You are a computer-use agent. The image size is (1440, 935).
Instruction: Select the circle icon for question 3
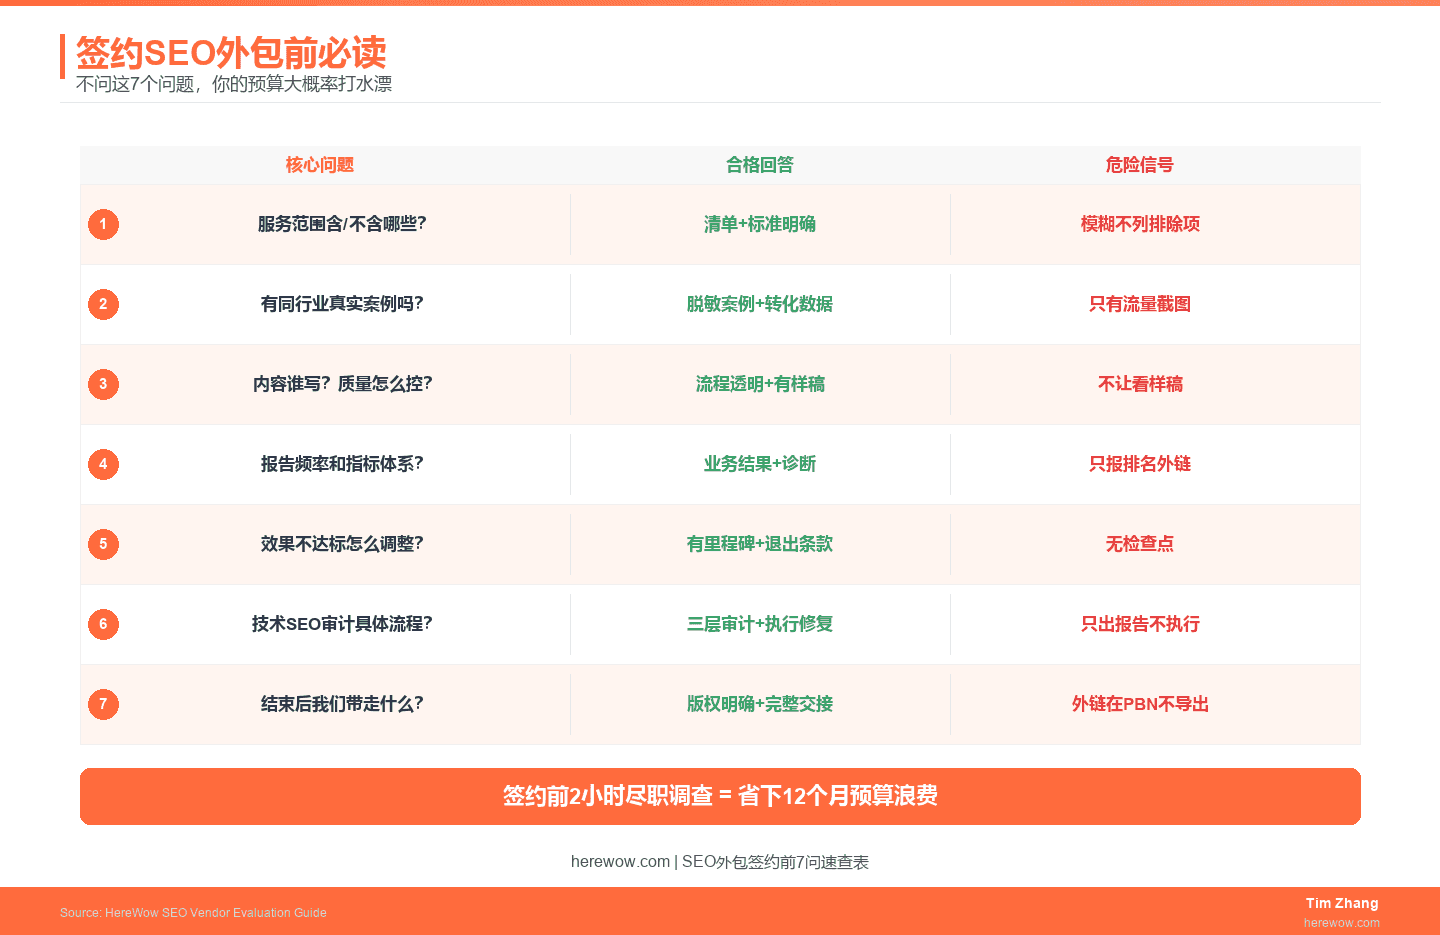coord(103,384)
